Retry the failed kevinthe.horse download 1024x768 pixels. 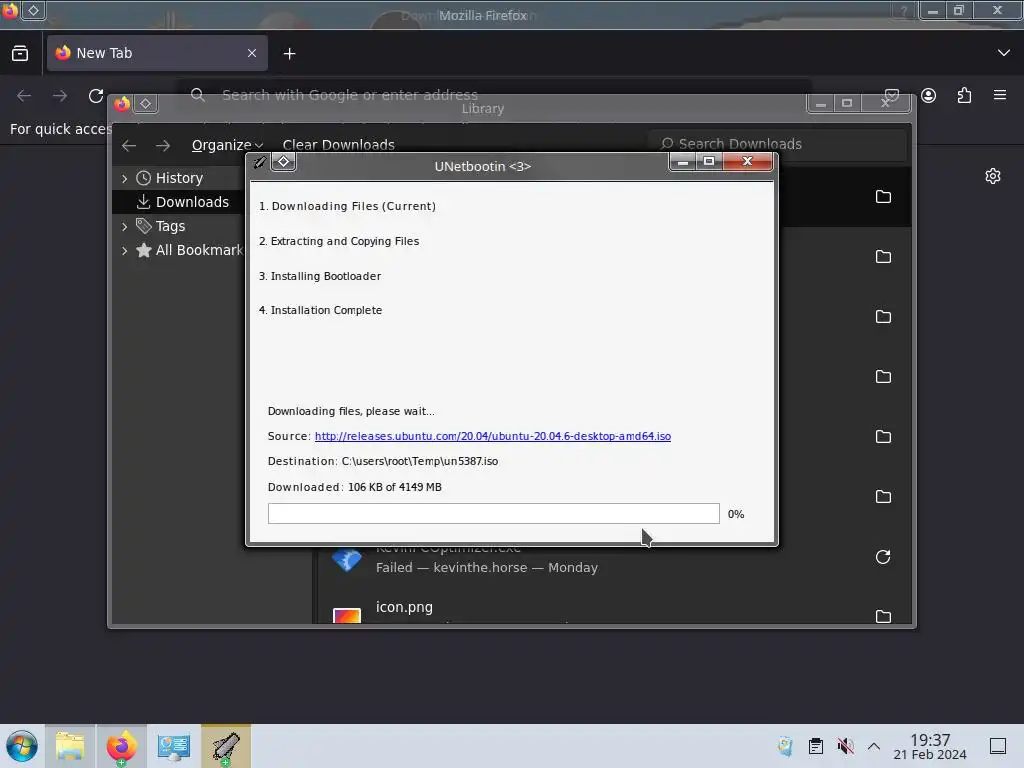[883, 557]
